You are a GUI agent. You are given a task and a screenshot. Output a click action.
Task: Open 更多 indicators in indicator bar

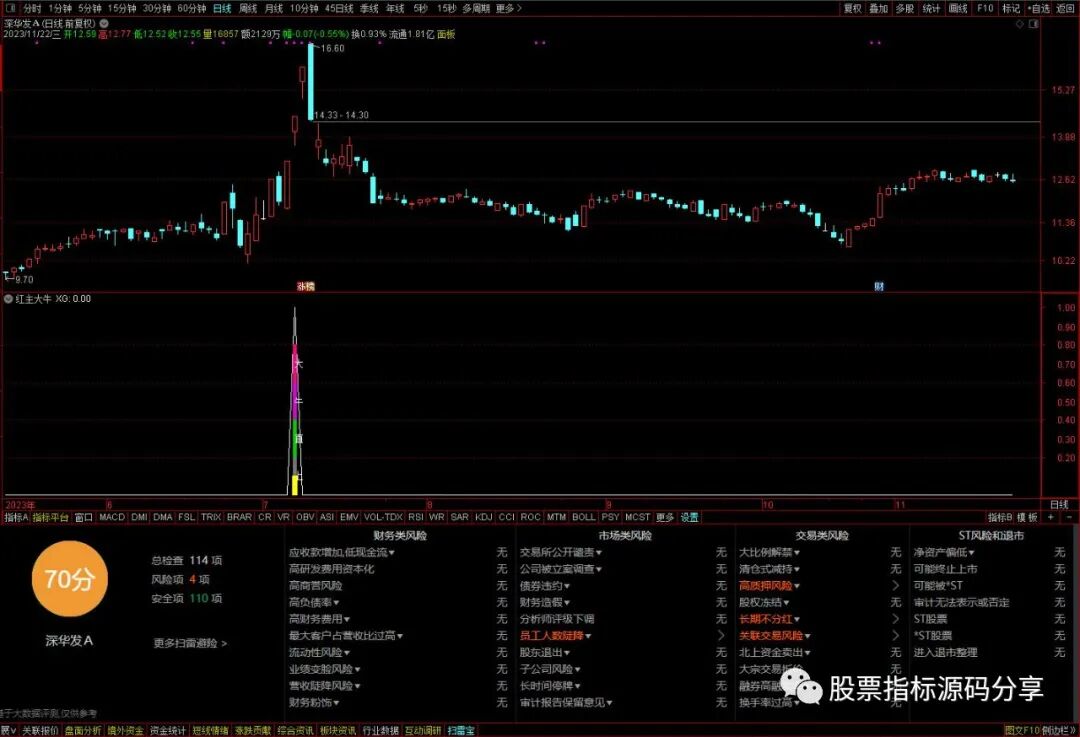665,517
